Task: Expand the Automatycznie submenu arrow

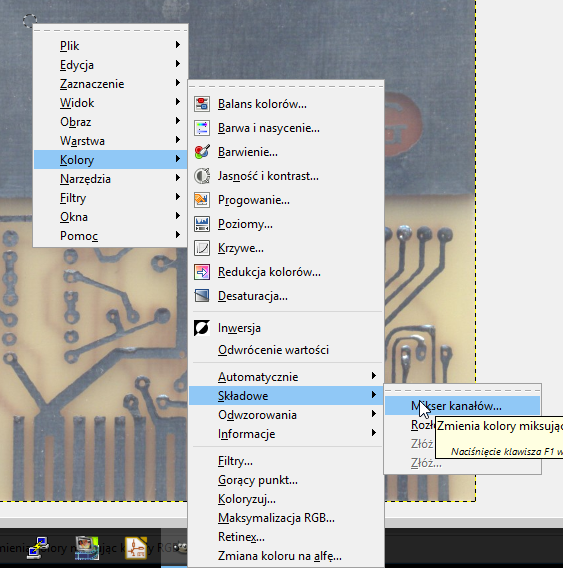Action: pyautogui.click(x=374, y=376)
